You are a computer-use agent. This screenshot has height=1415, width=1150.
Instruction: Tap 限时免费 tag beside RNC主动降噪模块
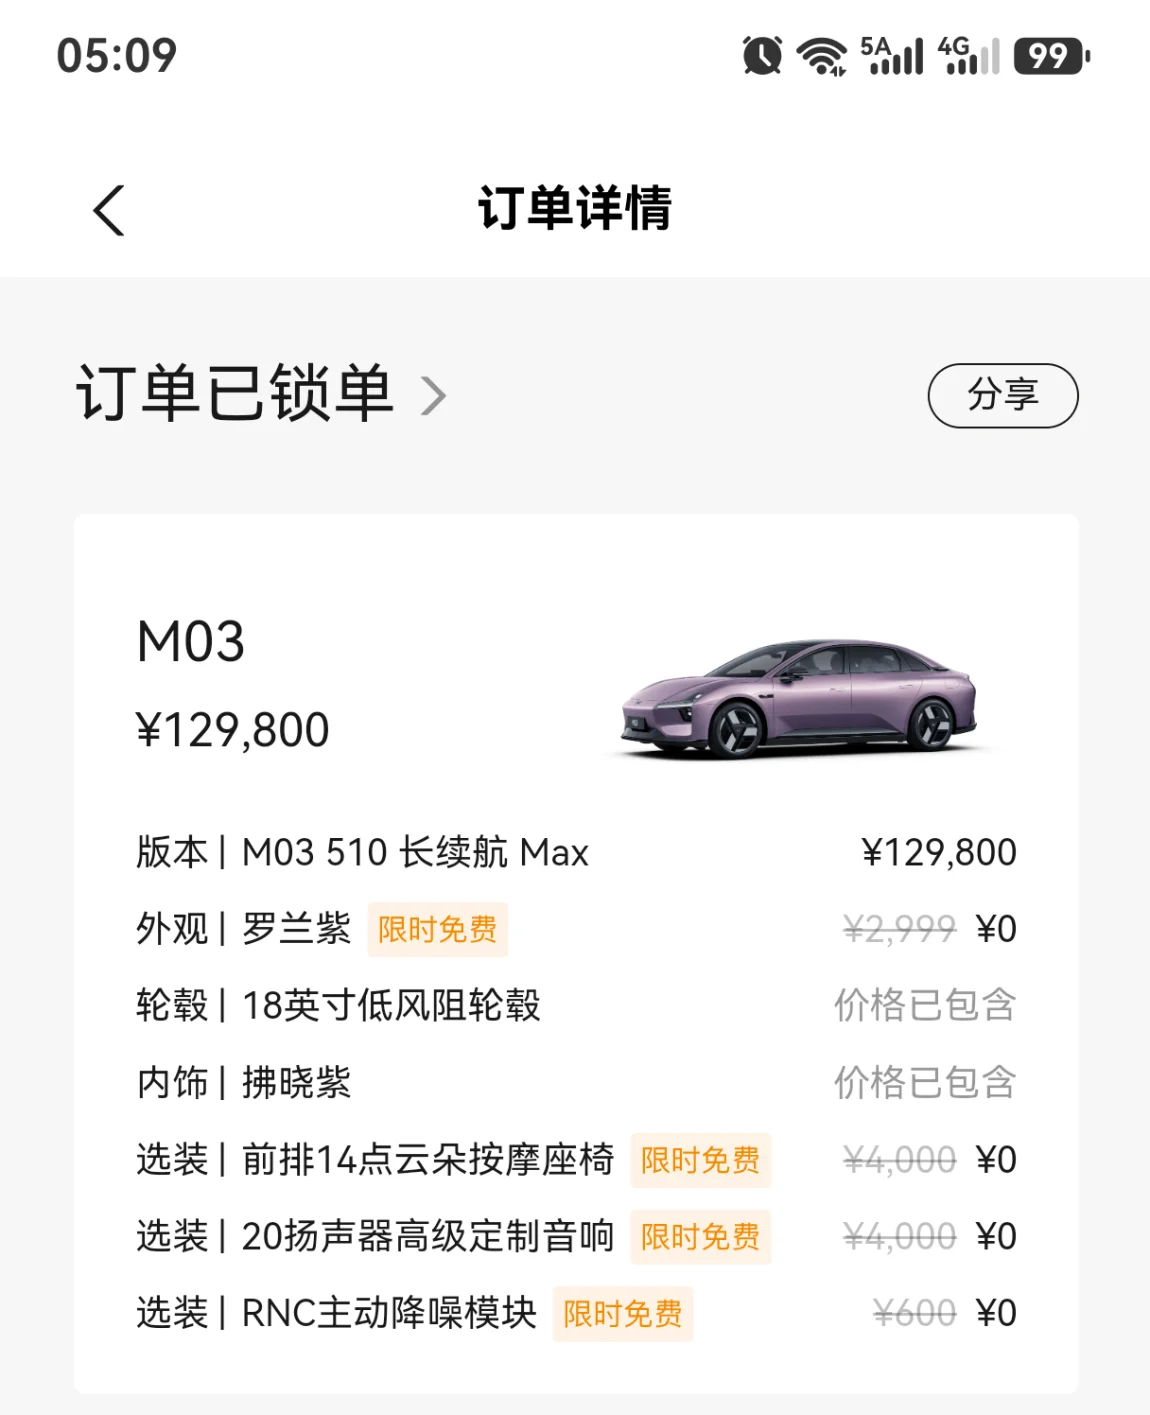623,1314
